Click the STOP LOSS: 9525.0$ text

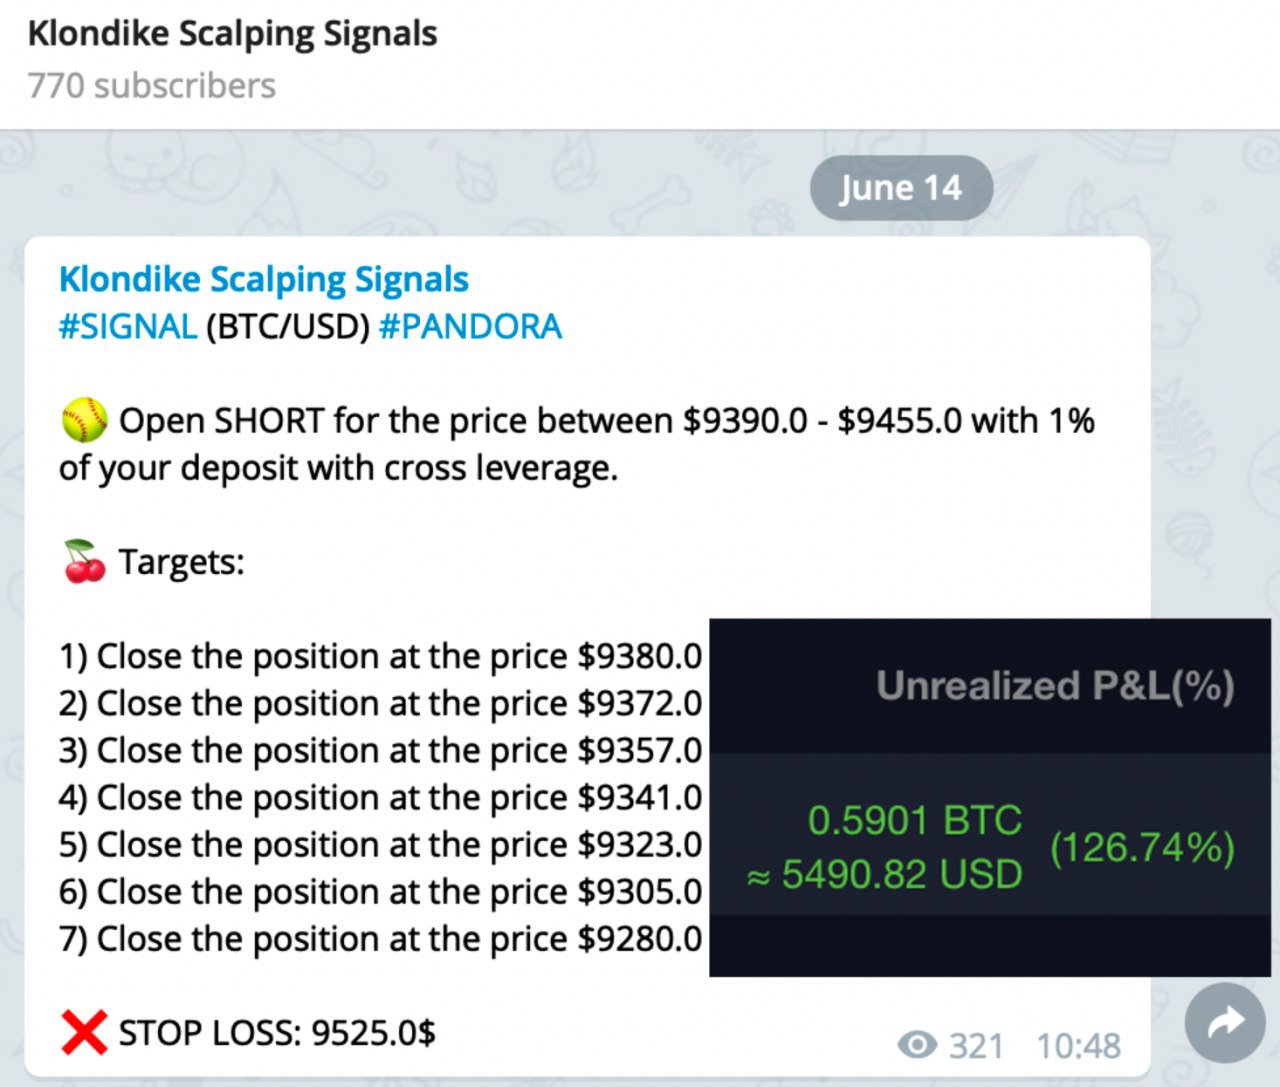coord(277,1032)
